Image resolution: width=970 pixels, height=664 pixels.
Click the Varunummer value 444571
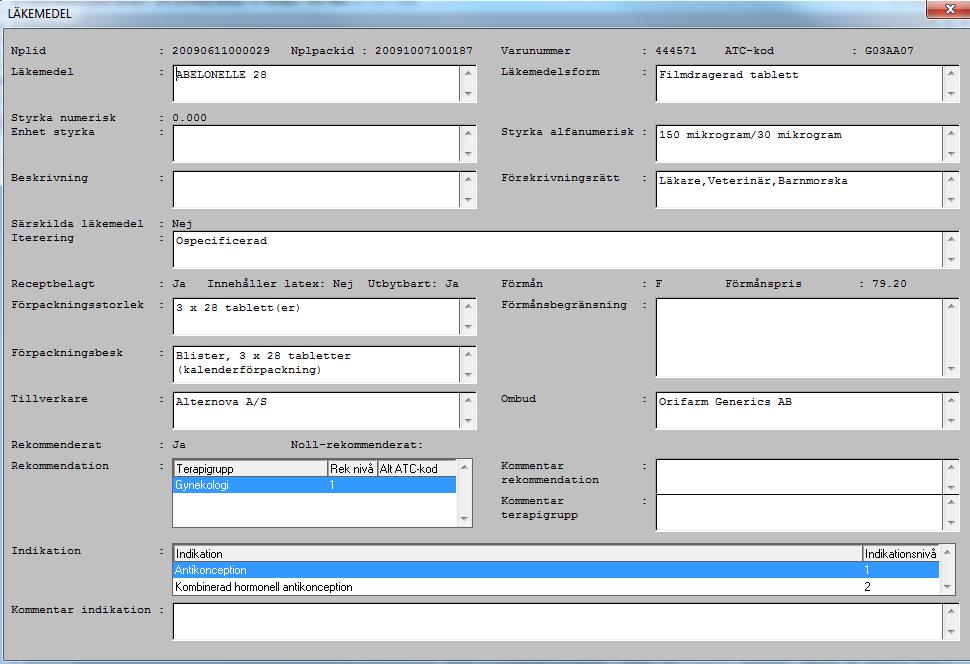(x=676, y=51)
